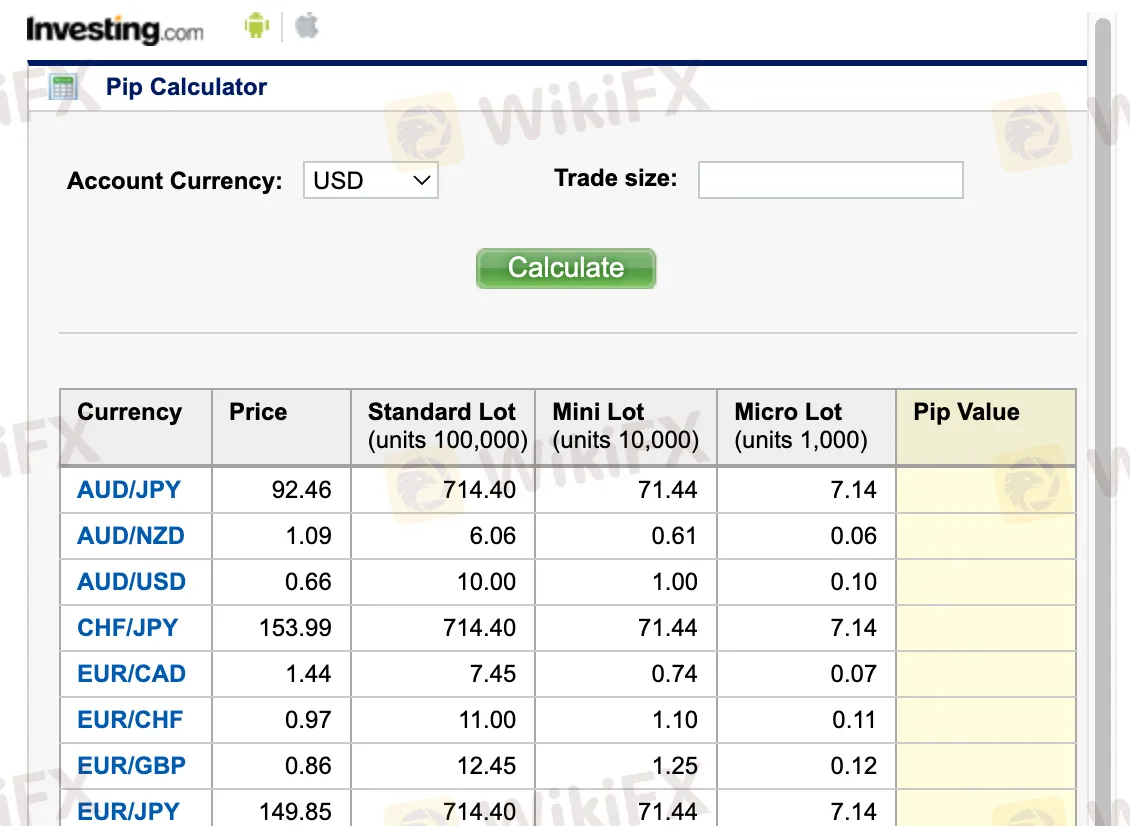Open the AUD/USD currency pair link
The height and width of the screenshot is (826, 1130).
[131, 582]
